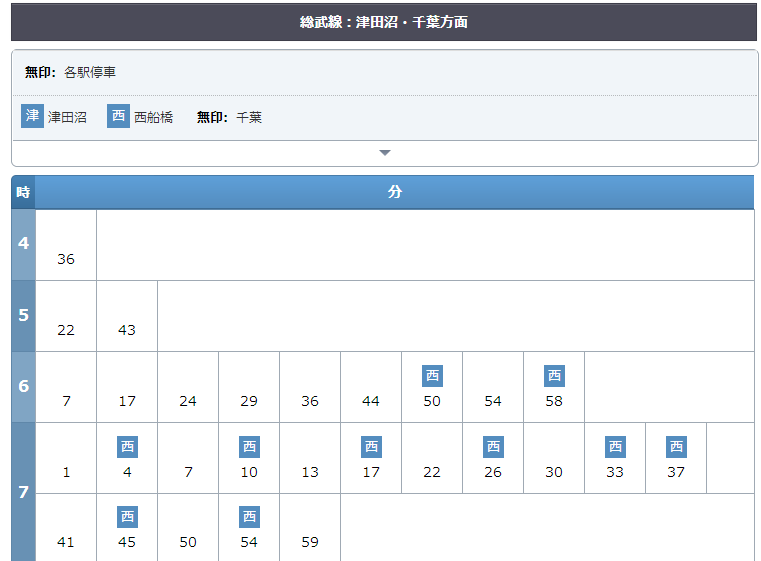761x561 pixels.
Task: Click the 西 icon above 7:10
Action: pyautogui.click(x=249, y=447)
